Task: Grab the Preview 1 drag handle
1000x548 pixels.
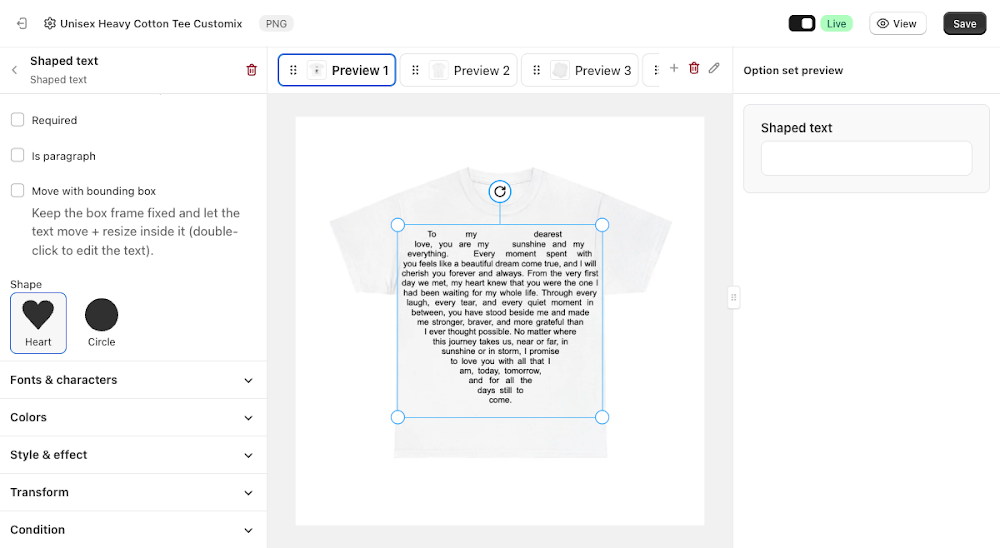Action: tap(293, 70)
